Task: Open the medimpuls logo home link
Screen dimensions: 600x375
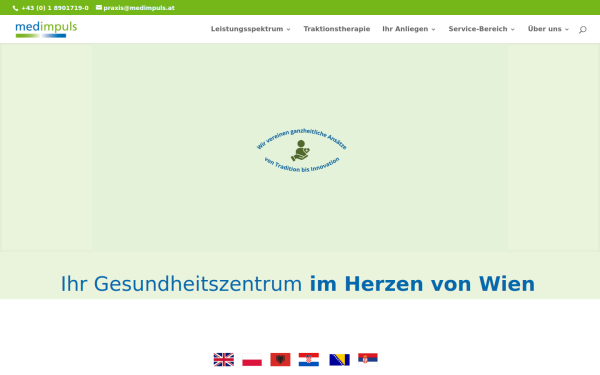Action: (46, 29)
